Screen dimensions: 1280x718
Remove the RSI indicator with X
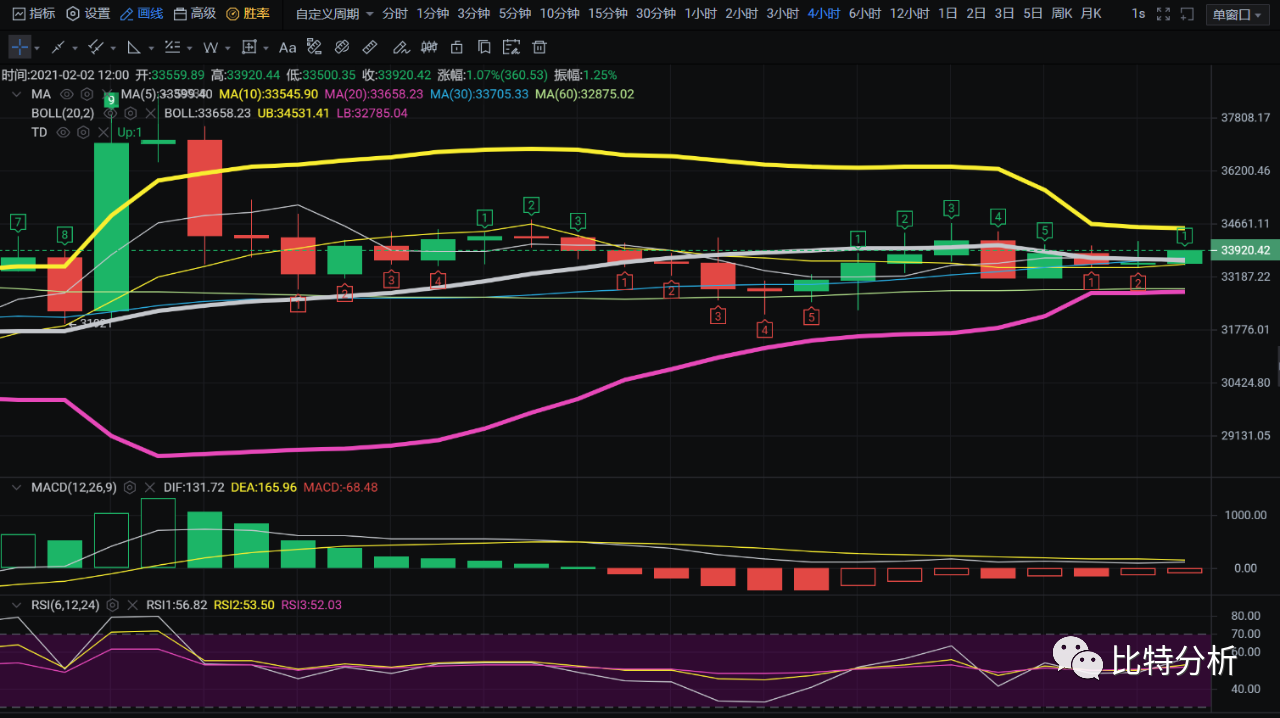[132, 605]
